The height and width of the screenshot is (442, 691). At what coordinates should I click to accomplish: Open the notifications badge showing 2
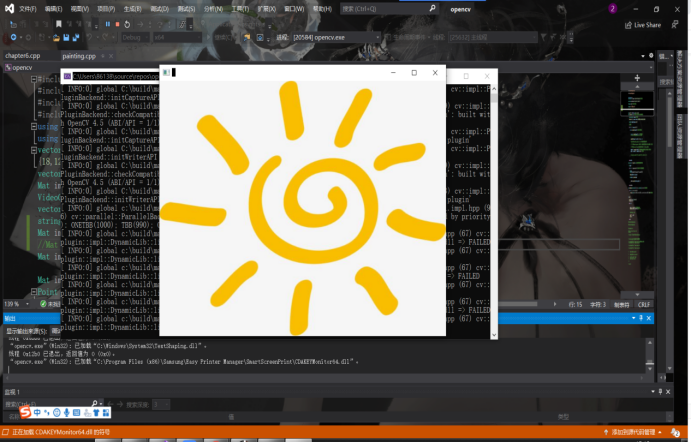point(613,8)
